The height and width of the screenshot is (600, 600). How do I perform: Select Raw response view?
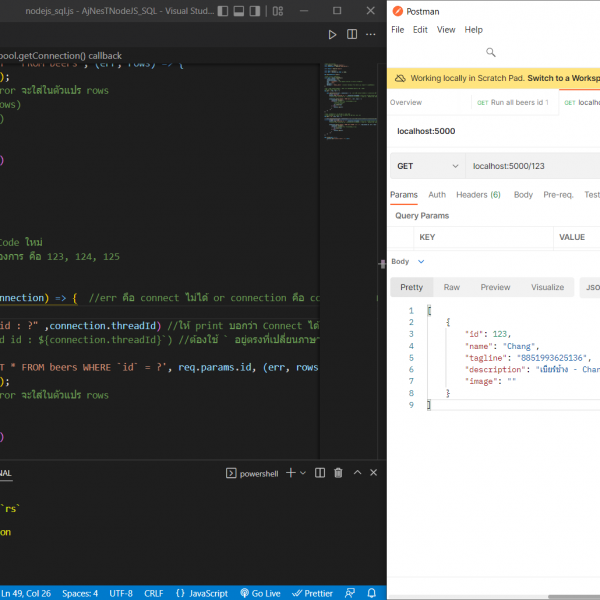pos(452,287)
